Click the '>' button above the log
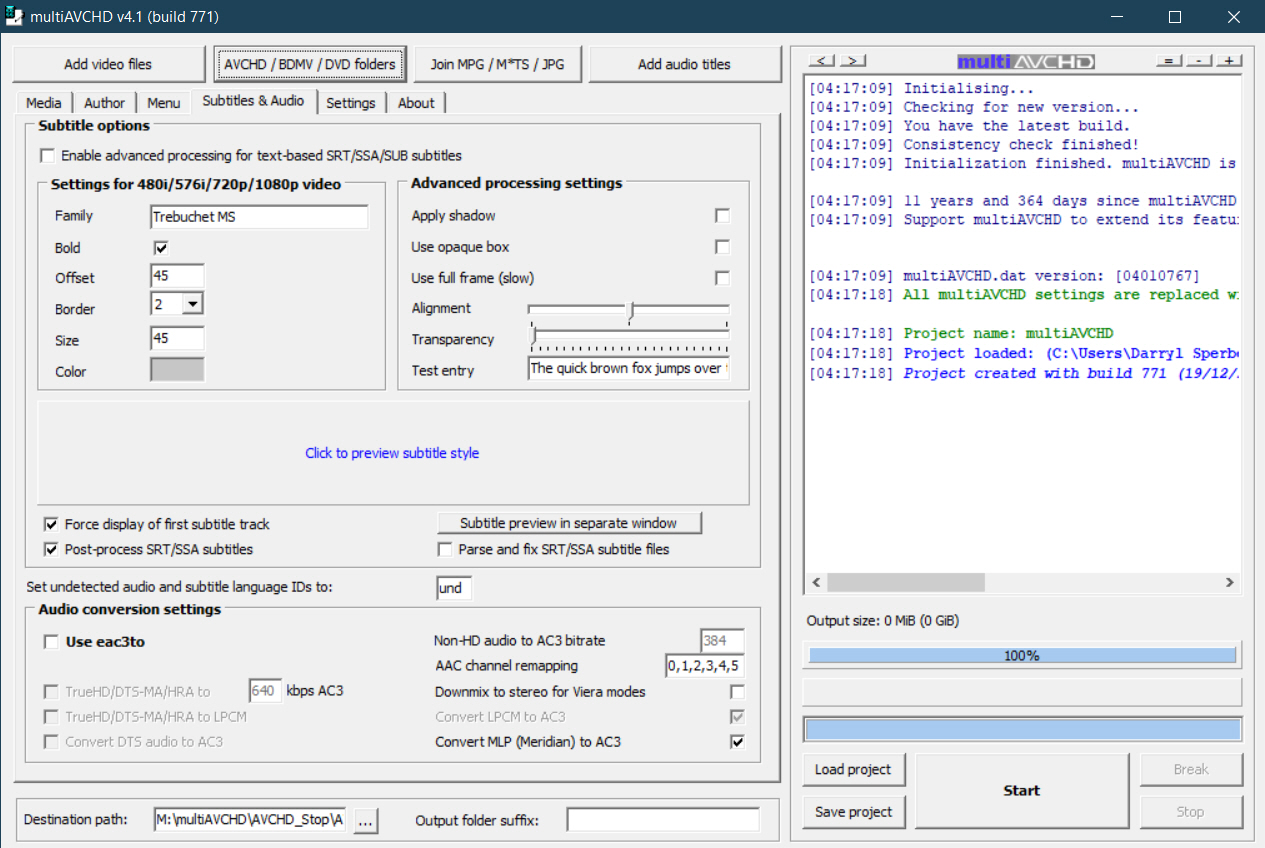This screenshot has height=848, width=1265. coord(851,61)
